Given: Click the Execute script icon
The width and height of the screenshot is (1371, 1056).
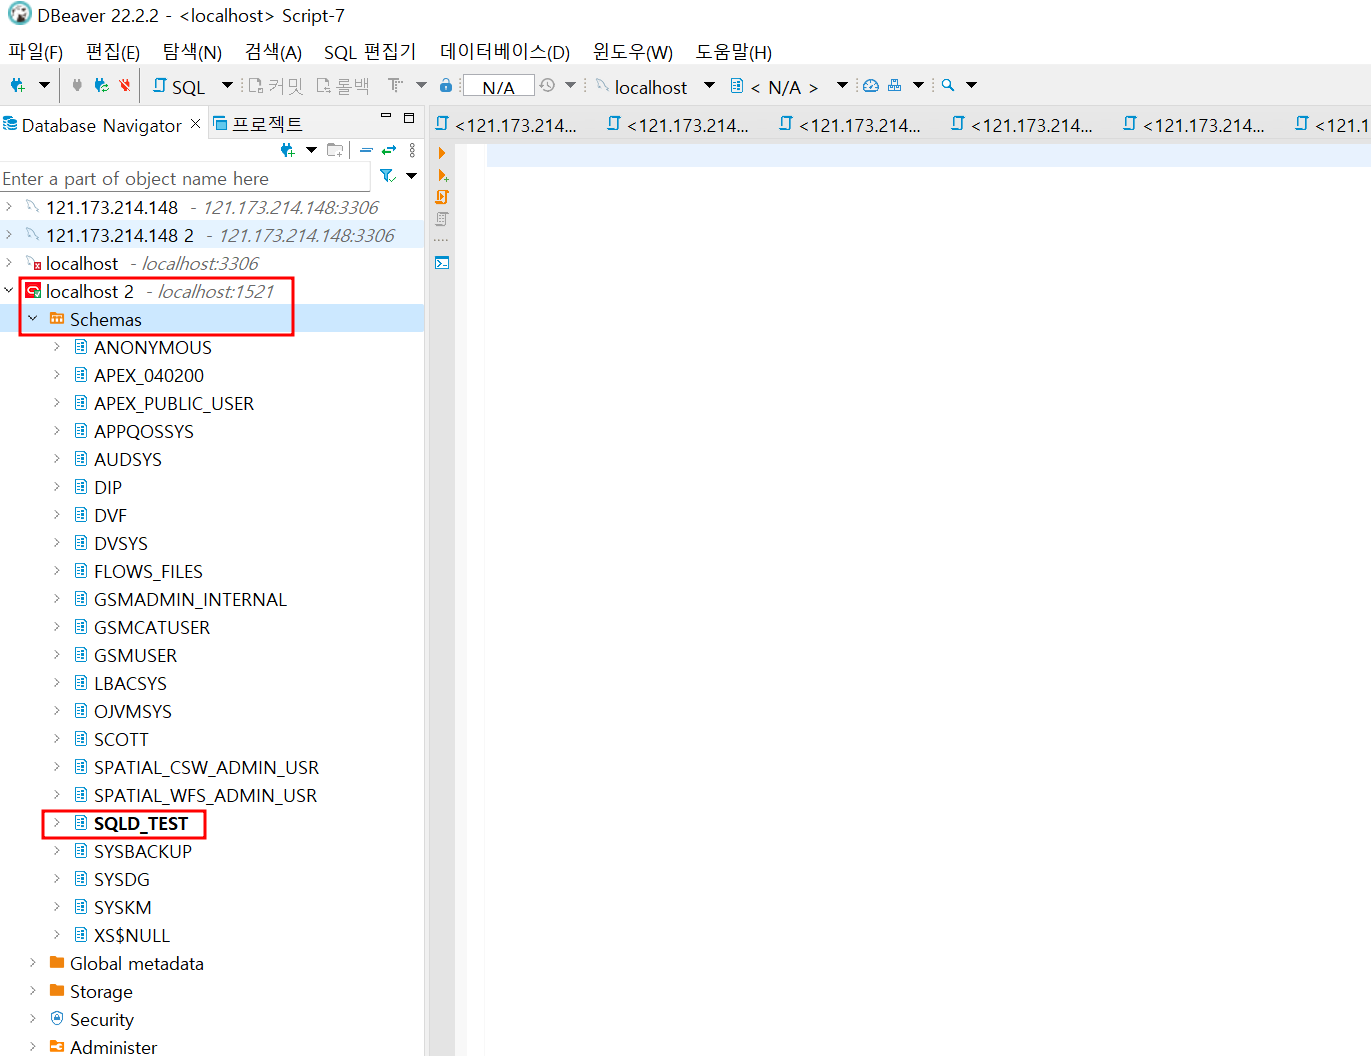Looking at the screenshot, I should (x=442, y=197).
